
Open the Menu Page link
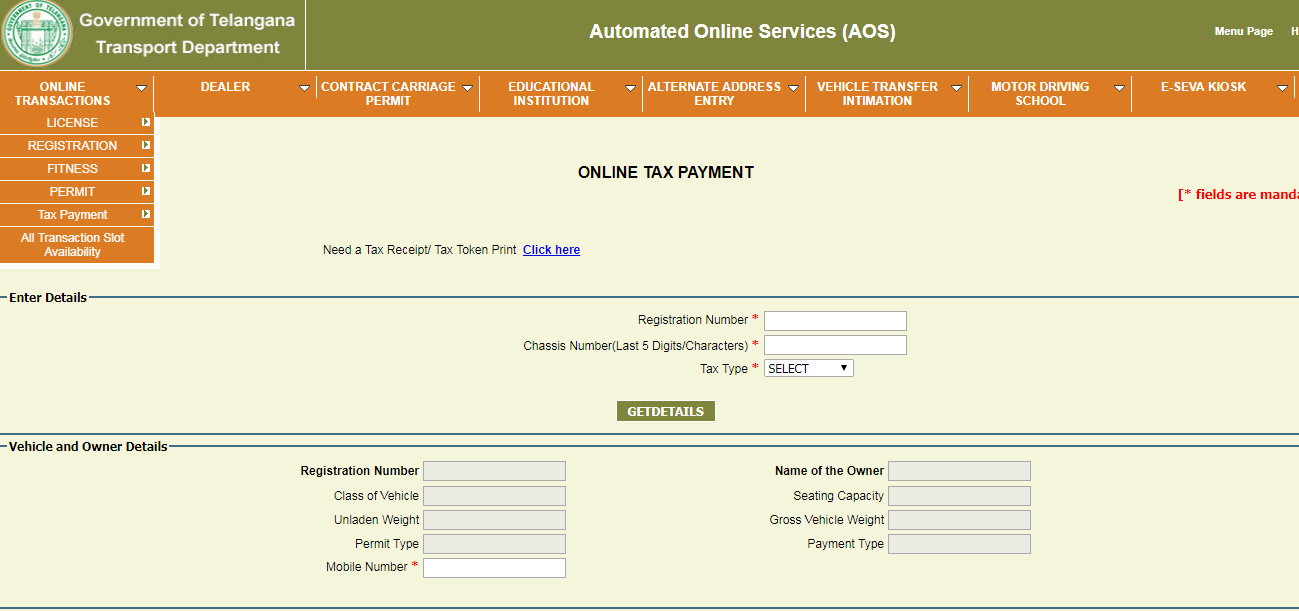tap(1243, 31)
